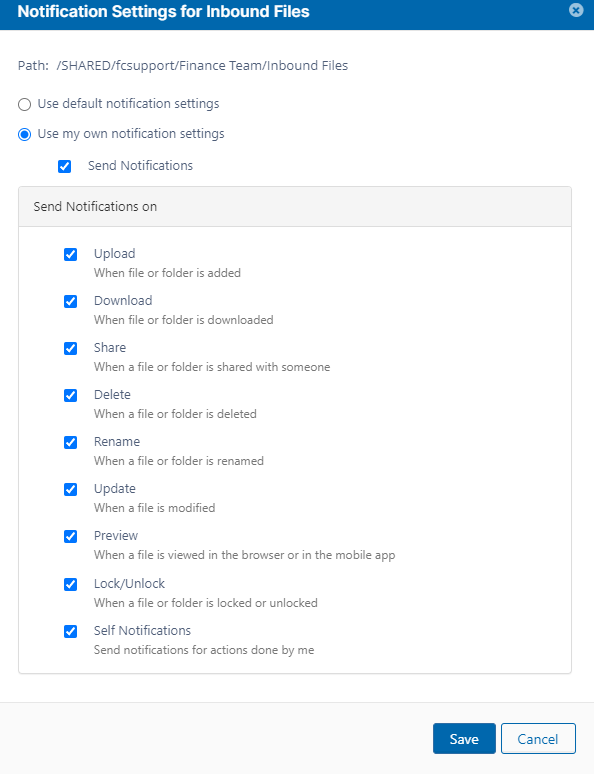Toggle the Download notification checkbox
The image size is (594, 774).
[71, 301]
